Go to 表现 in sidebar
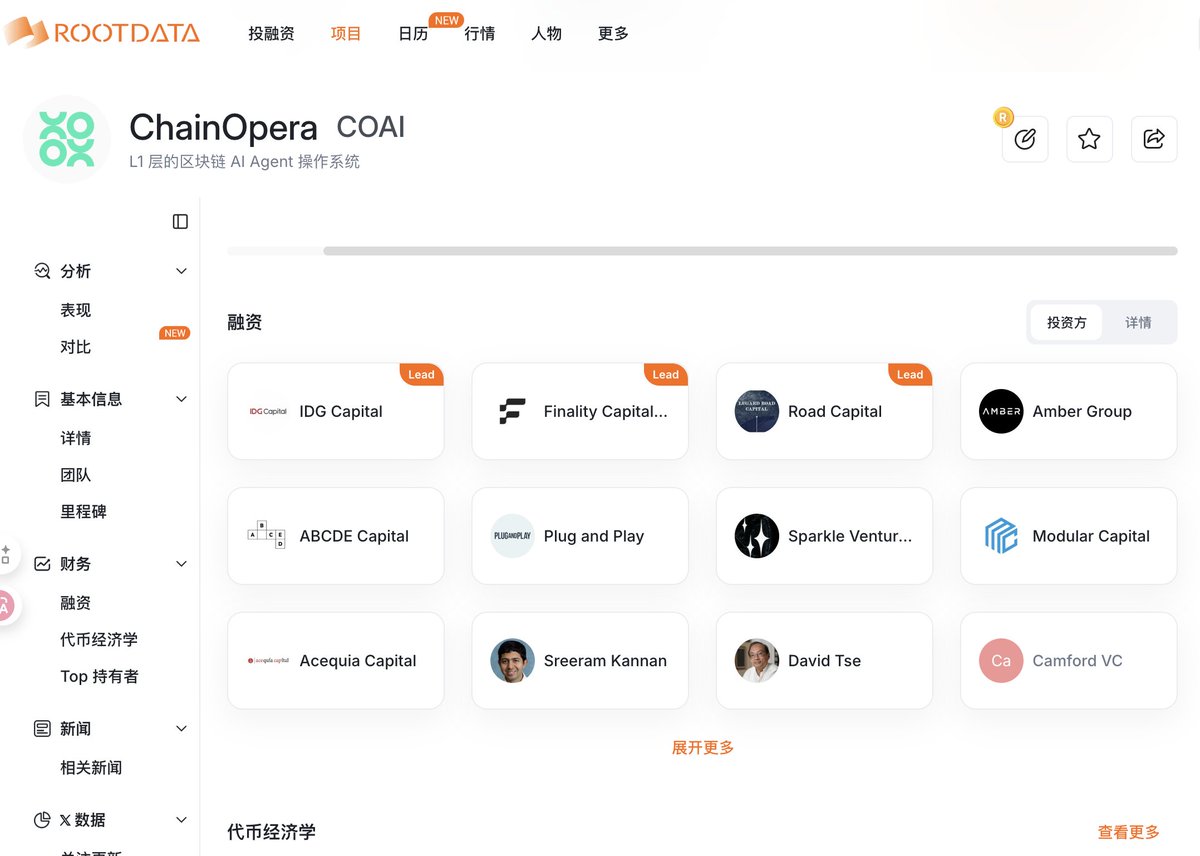The width and height of the screenshot is (1200, 856). click(76, 310)
